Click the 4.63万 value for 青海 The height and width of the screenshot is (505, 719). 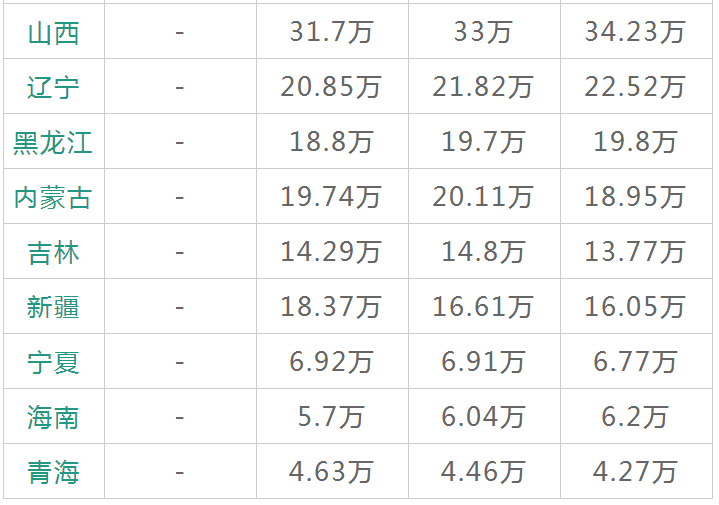tap(331, 470)
